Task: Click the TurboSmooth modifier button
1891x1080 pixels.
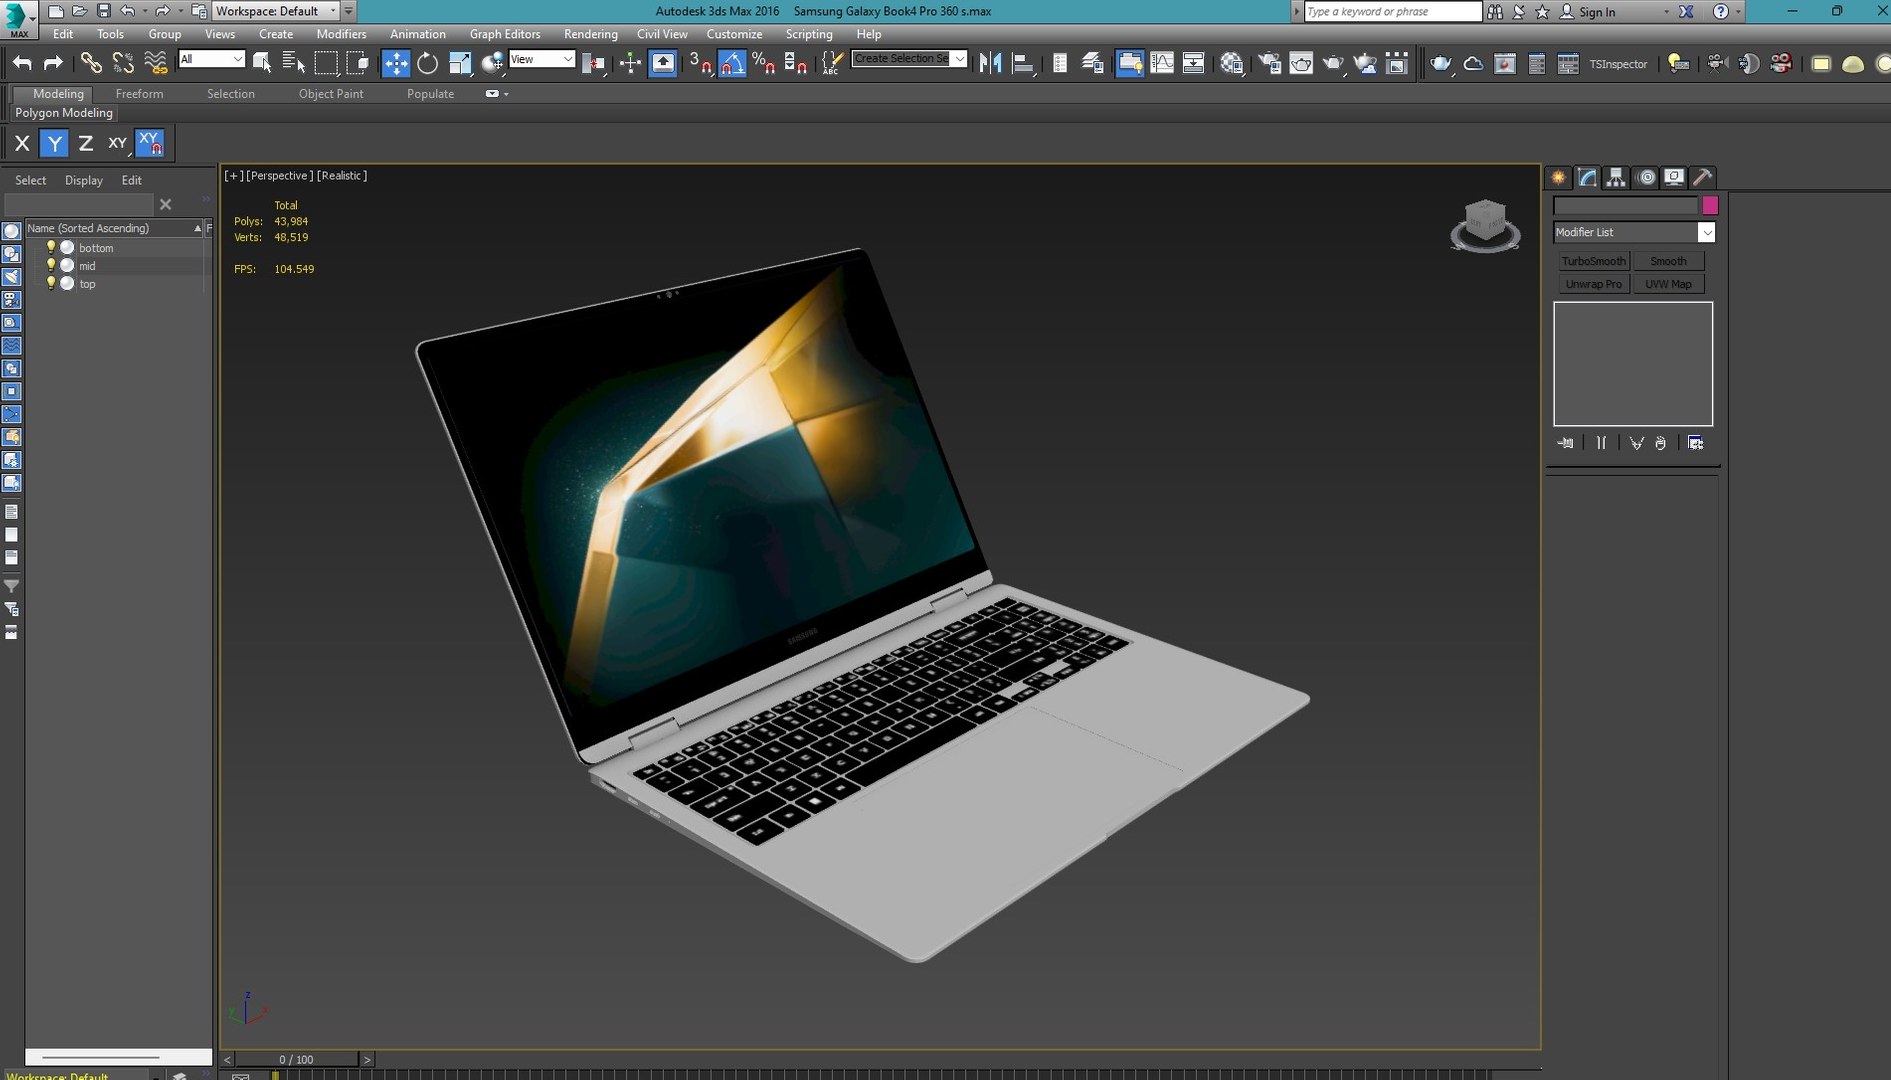Action: 1594,261
